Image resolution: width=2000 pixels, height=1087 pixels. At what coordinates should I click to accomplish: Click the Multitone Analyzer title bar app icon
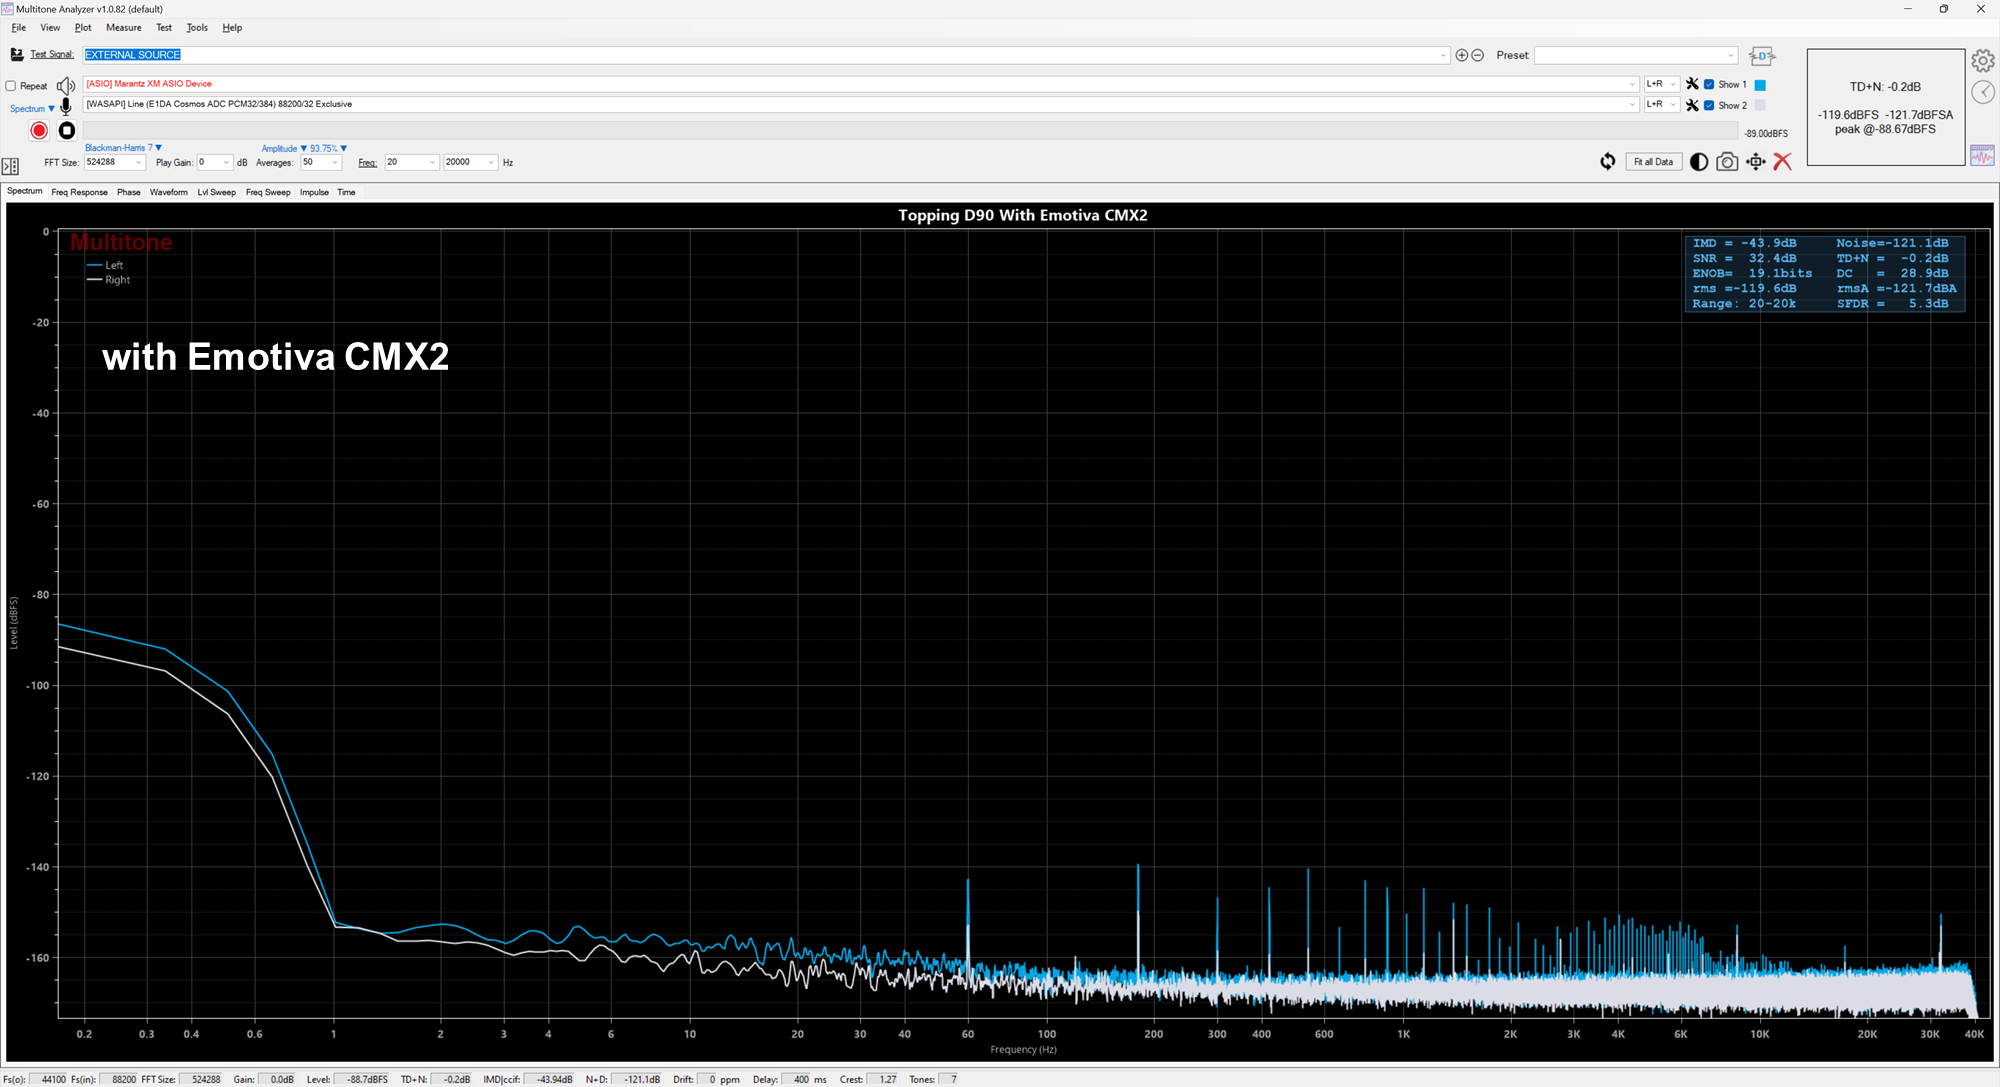tap(8, 9)
